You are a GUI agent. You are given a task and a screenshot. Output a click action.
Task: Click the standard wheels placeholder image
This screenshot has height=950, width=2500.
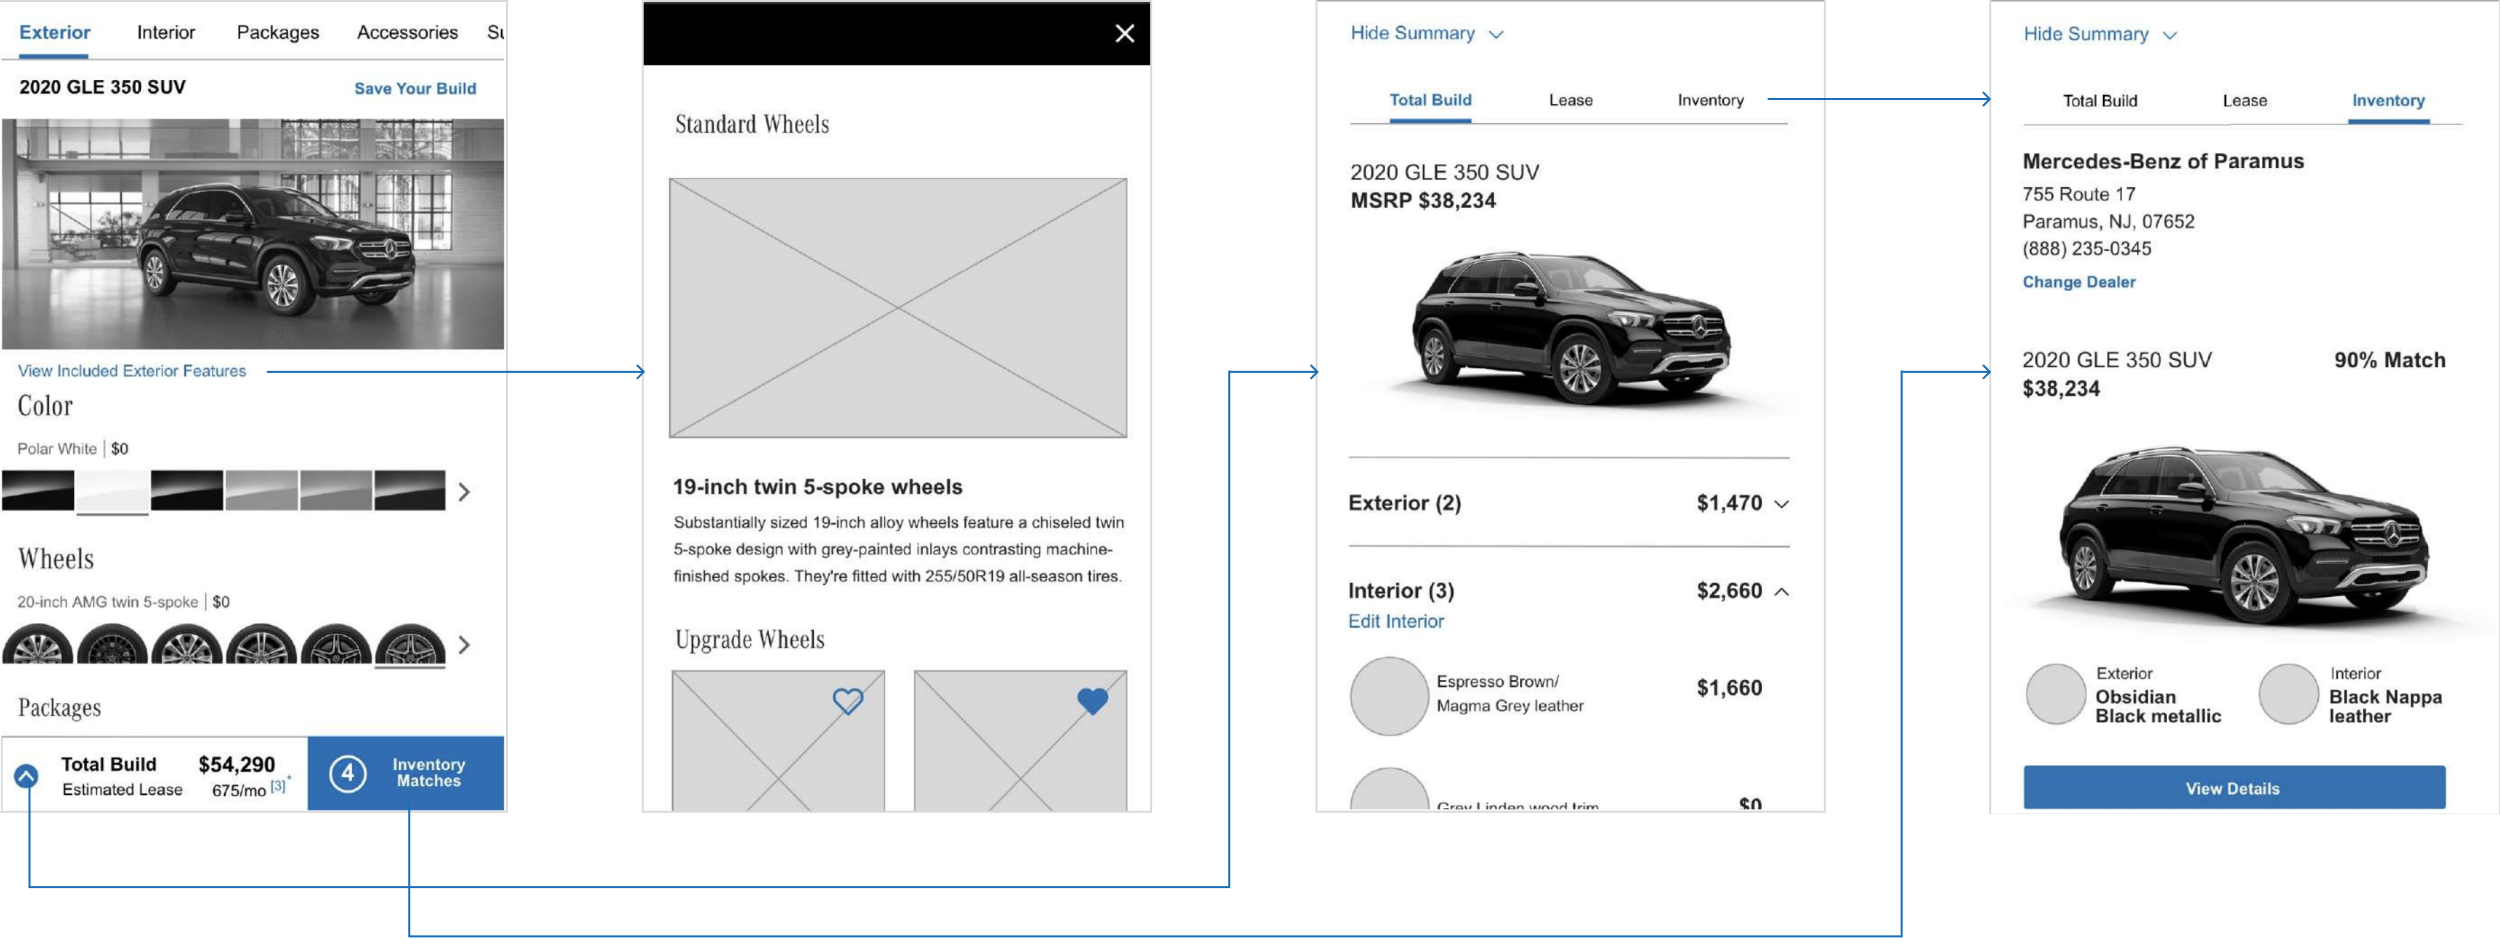tap(898, 308)
